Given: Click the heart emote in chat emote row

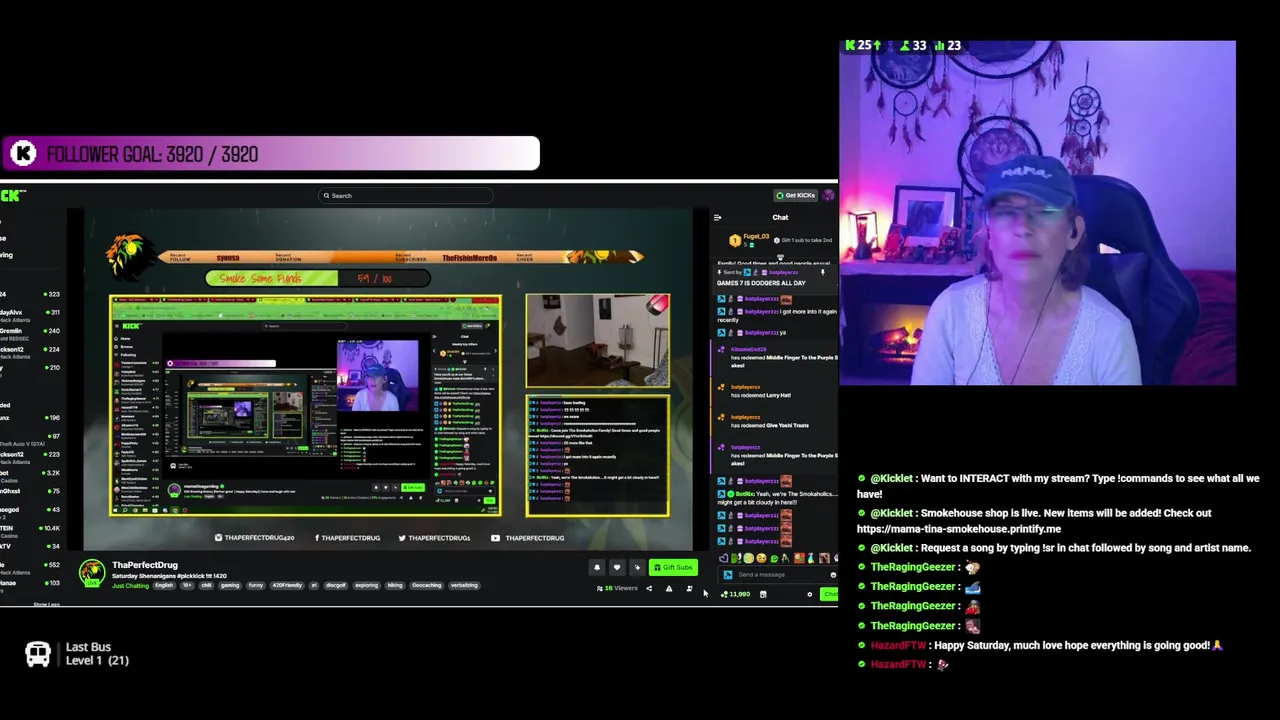Looking at the screenshot, I should (723, 558).
